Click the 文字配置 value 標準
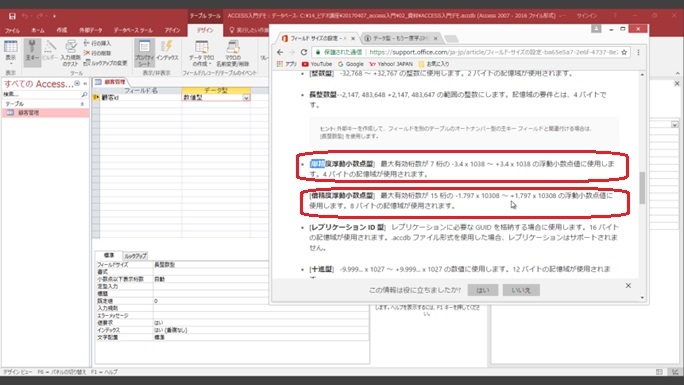This screenshot has height=385, width=684. tap(260, 337)
